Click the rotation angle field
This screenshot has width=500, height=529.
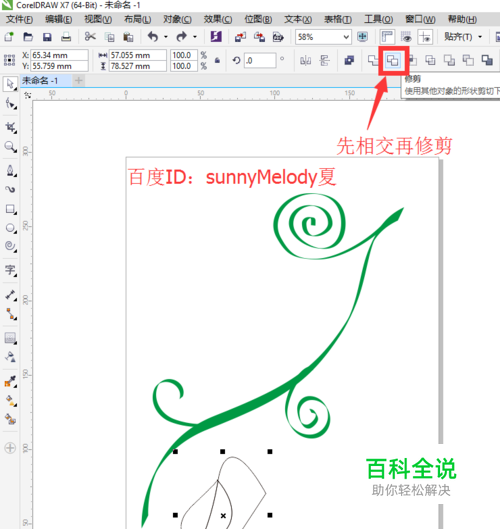point(260,61)
